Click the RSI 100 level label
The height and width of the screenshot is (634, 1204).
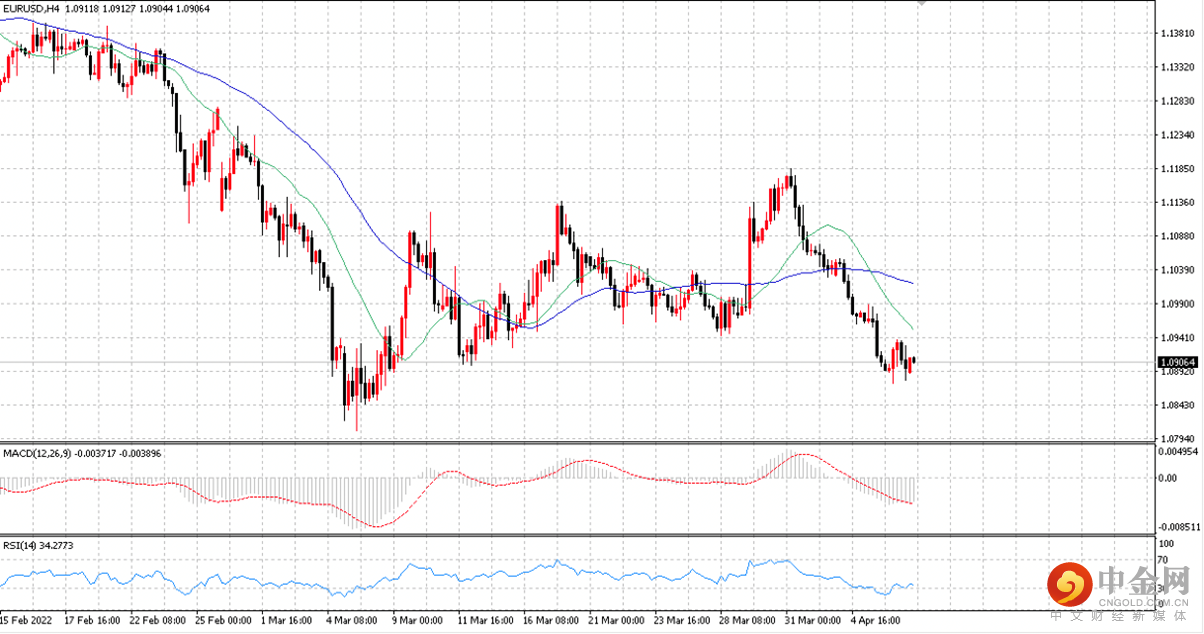[1165, 544]
